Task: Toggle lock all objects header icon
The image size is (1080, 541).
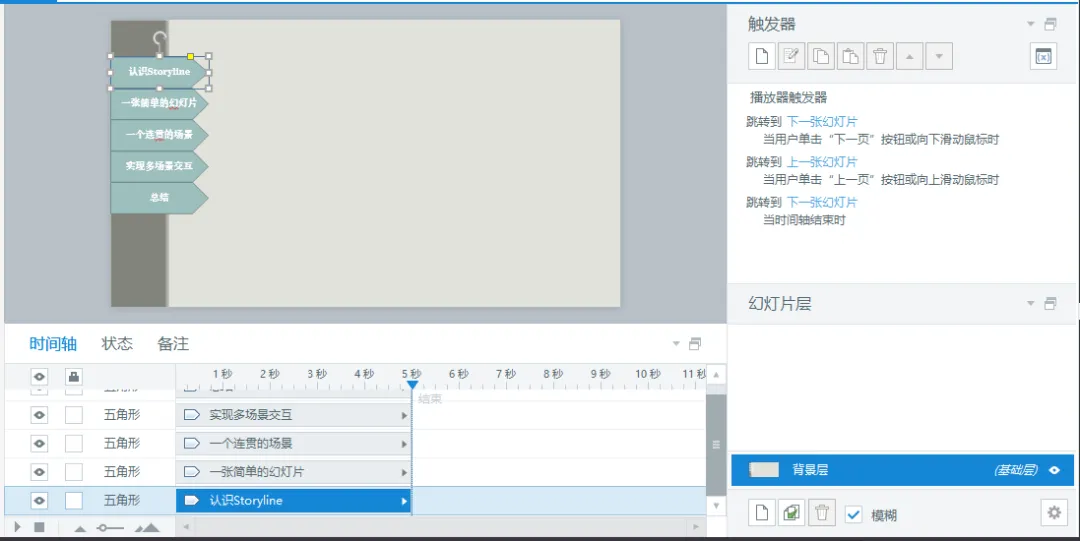Action: click(x=74, y=376)
